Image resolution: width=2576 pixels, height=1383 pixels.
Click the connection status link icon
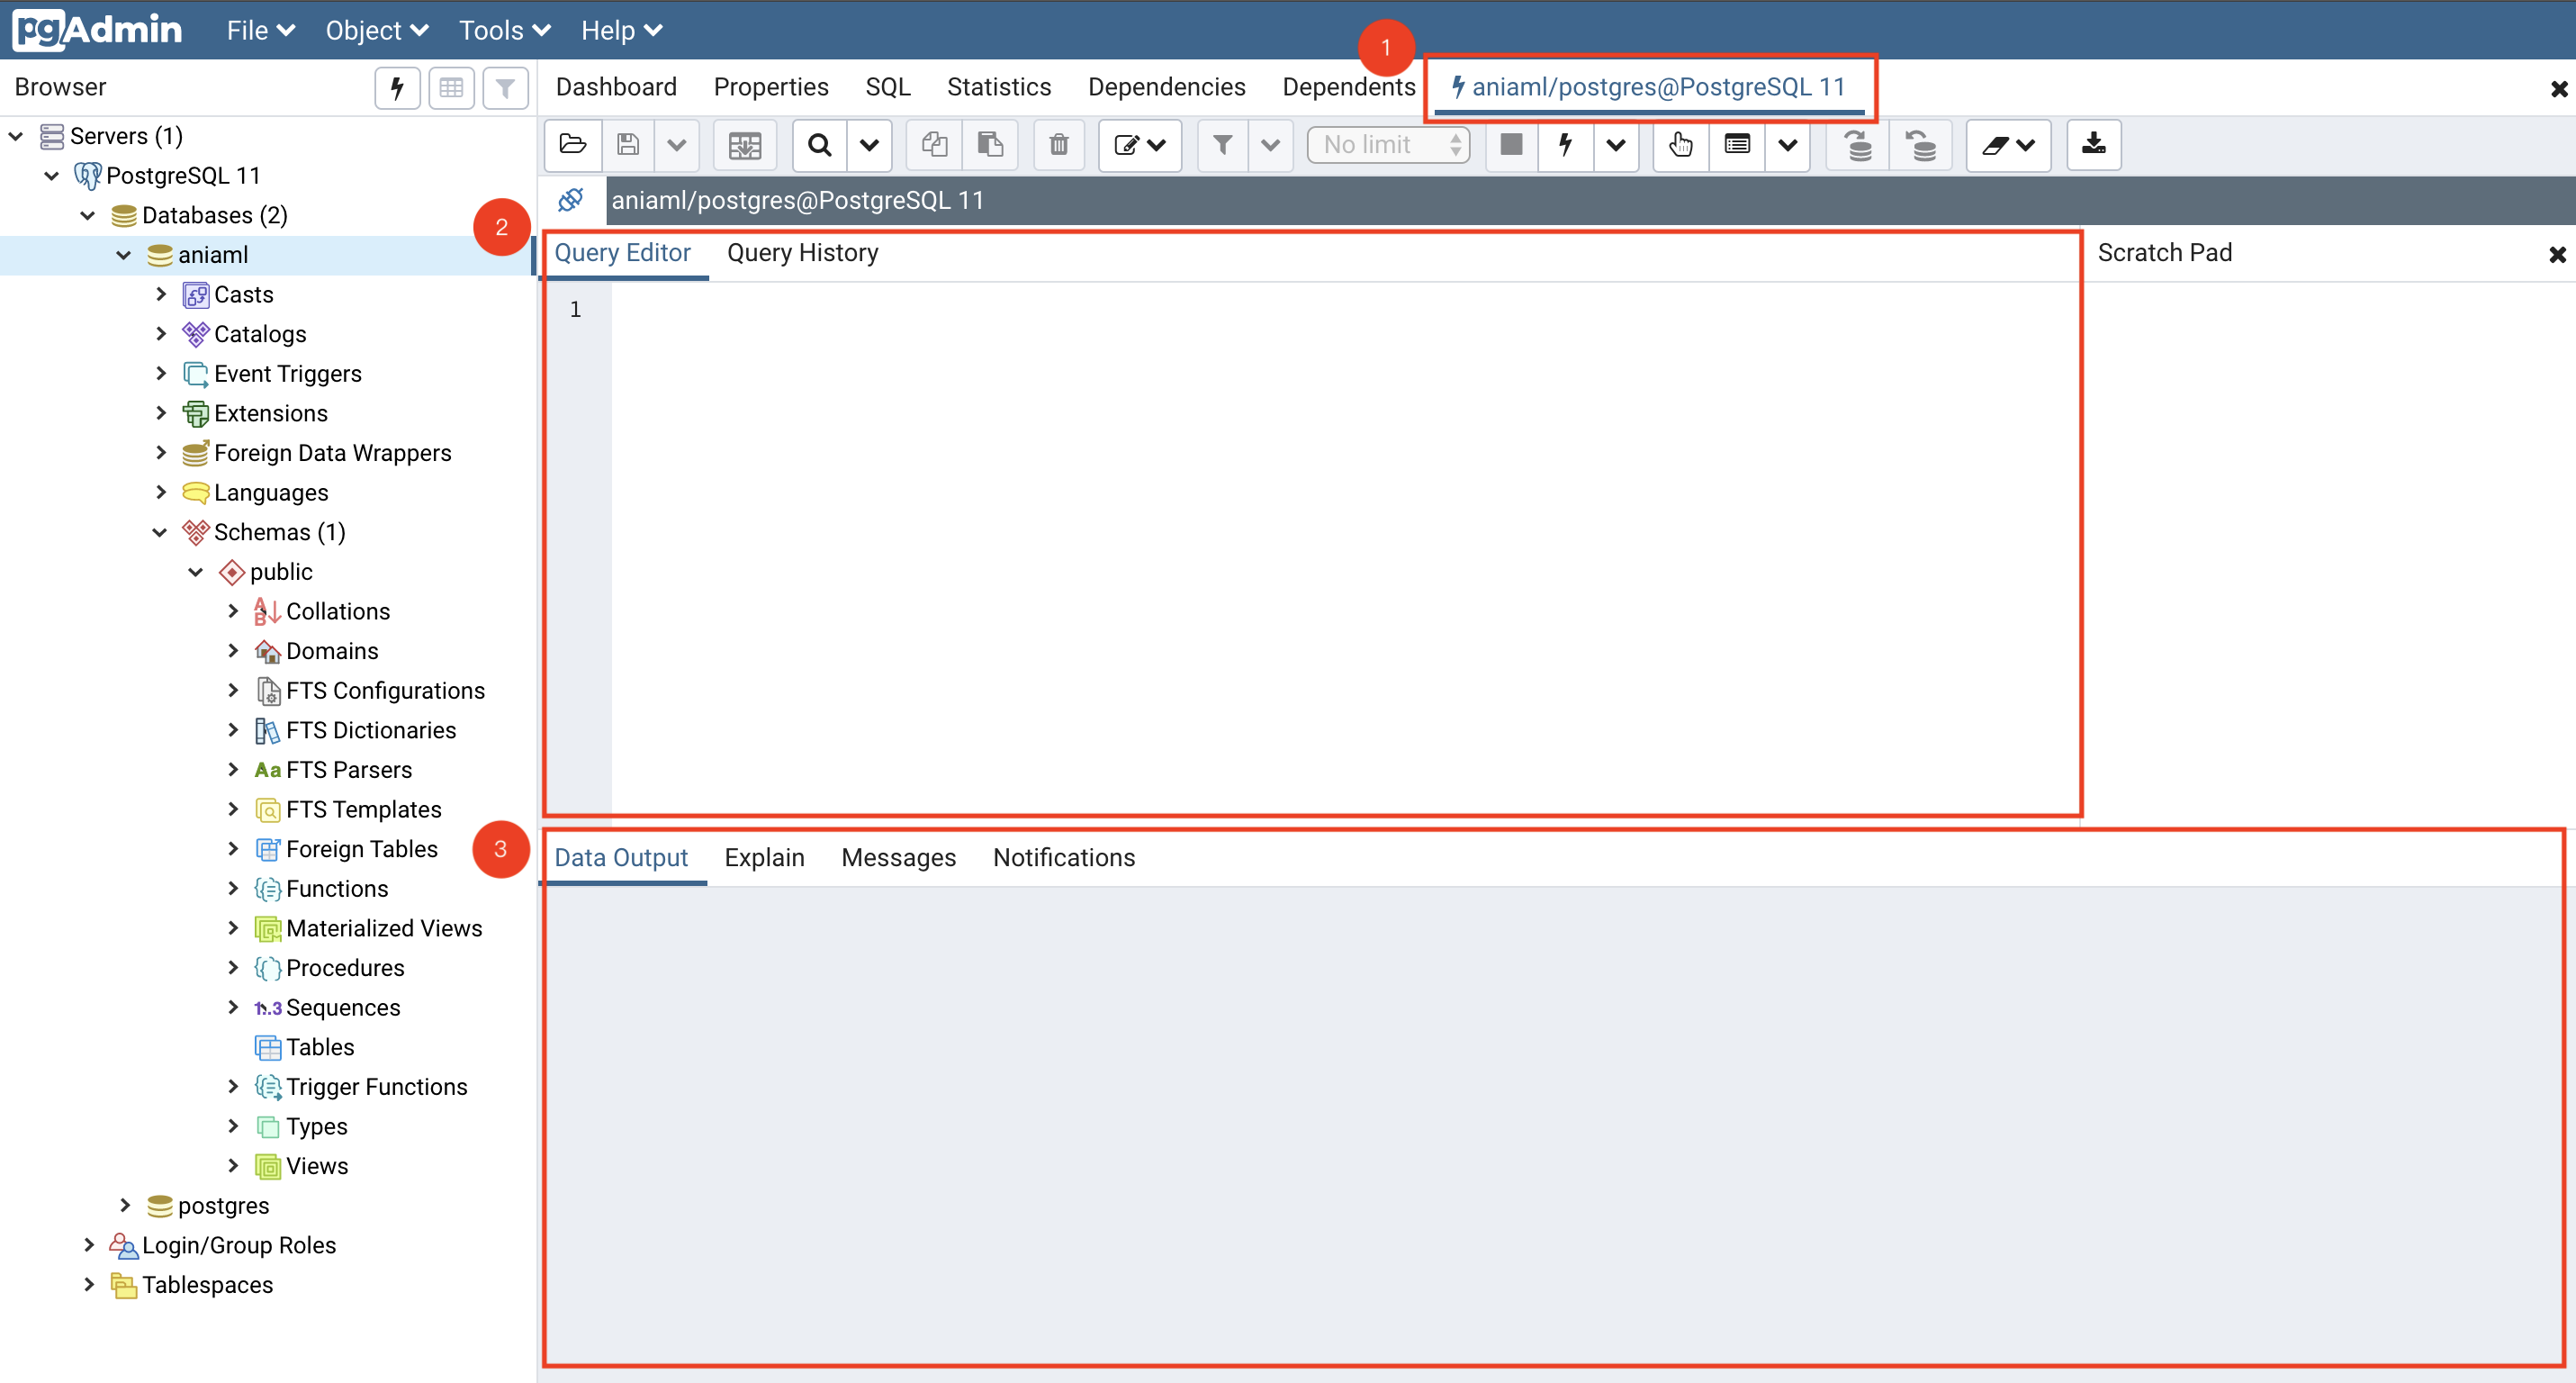tap(571, 200)
